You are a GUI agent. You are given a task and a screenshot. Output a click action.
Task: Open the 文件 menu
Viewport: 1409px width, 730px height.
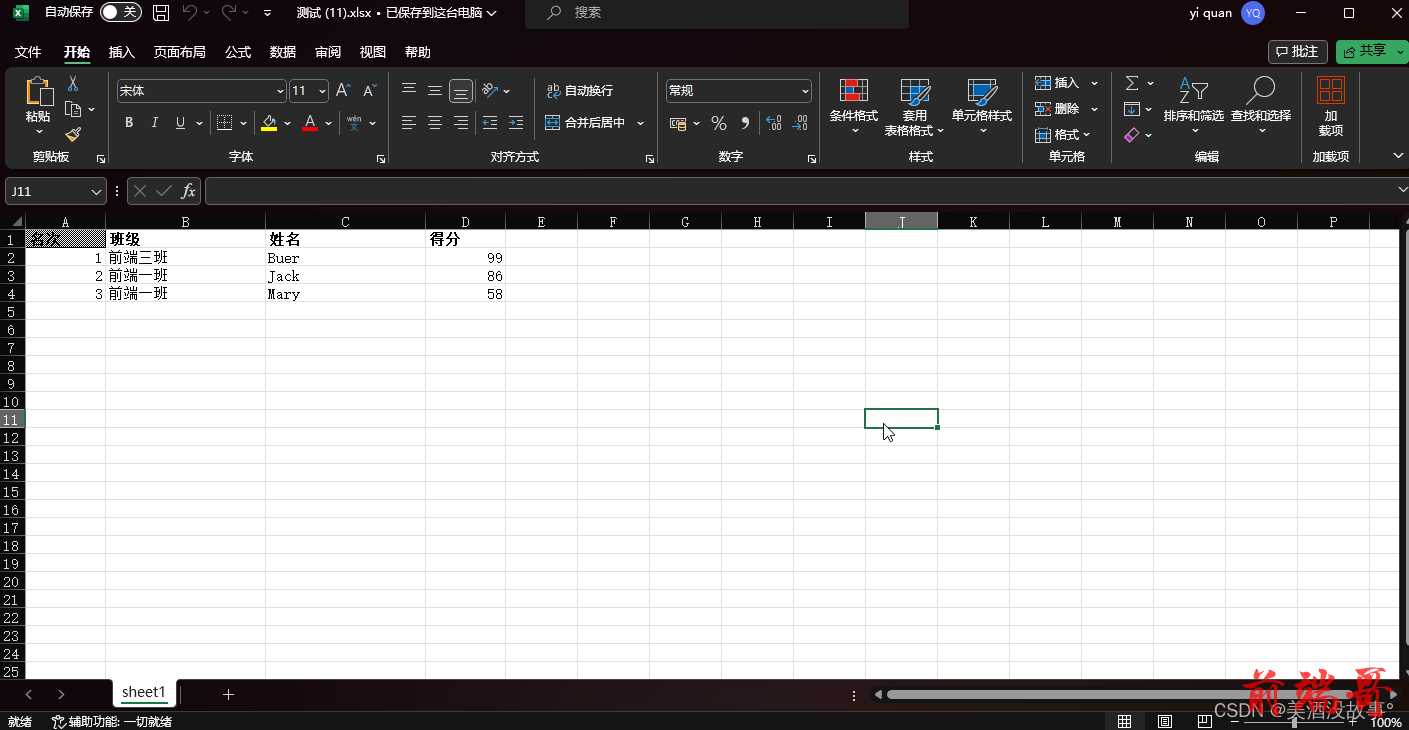[28, 52]
